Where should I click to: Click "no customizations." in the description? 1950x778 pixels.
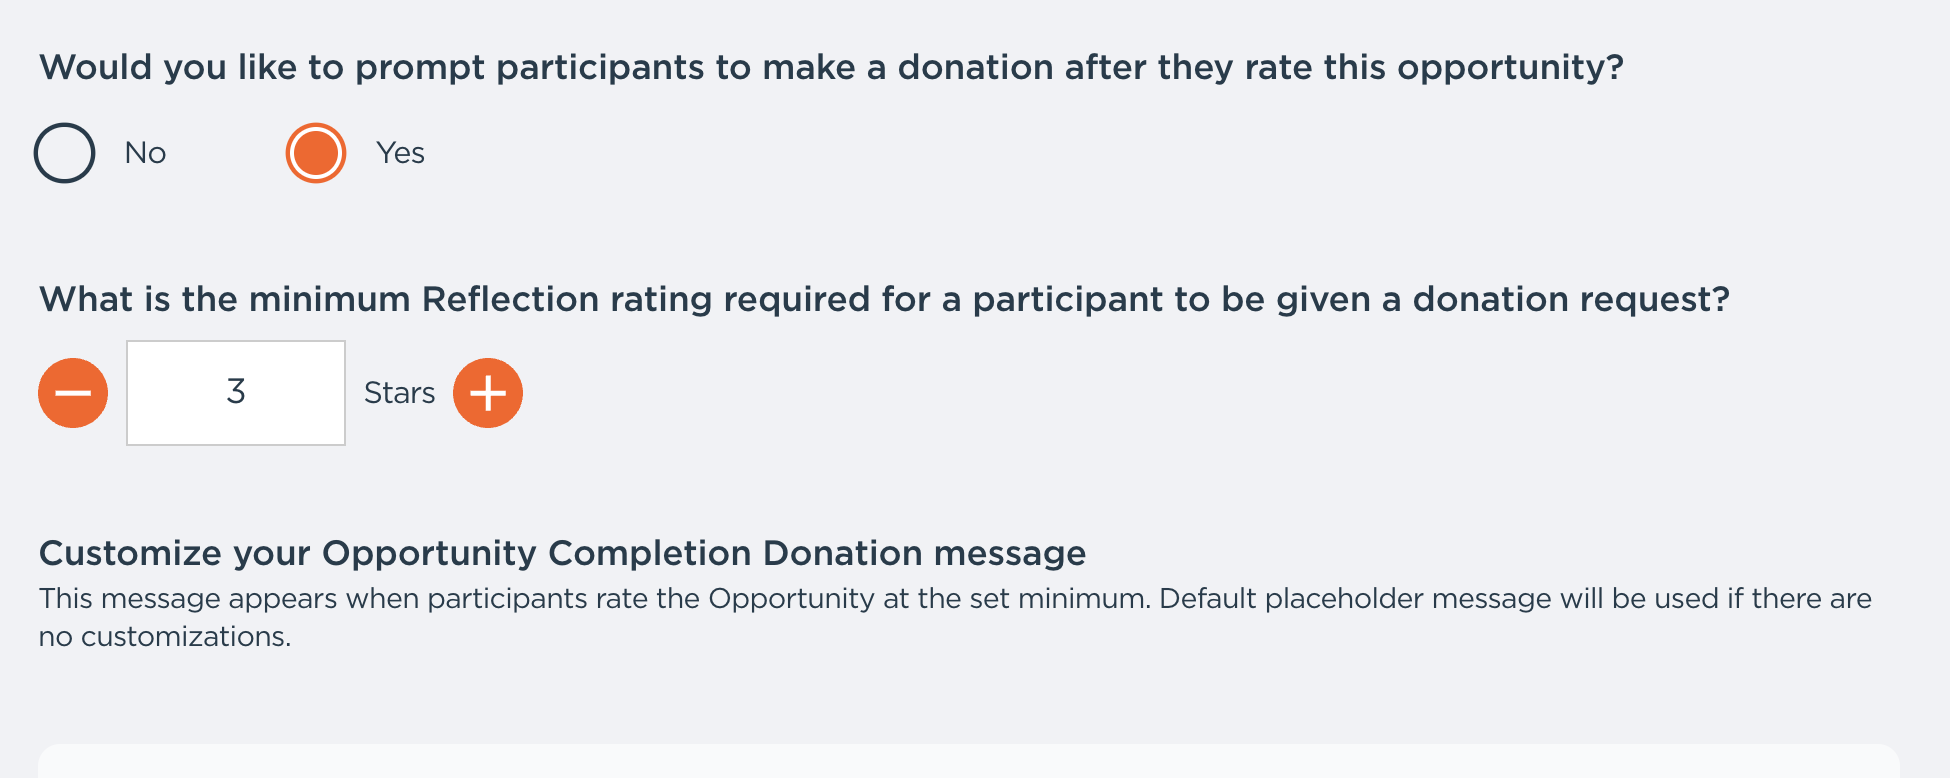(165, 637)
